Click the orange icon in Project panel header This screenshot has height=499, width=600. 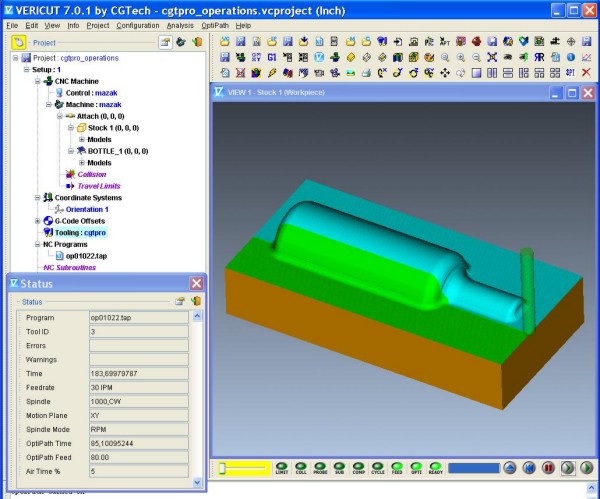coord(197,42)
